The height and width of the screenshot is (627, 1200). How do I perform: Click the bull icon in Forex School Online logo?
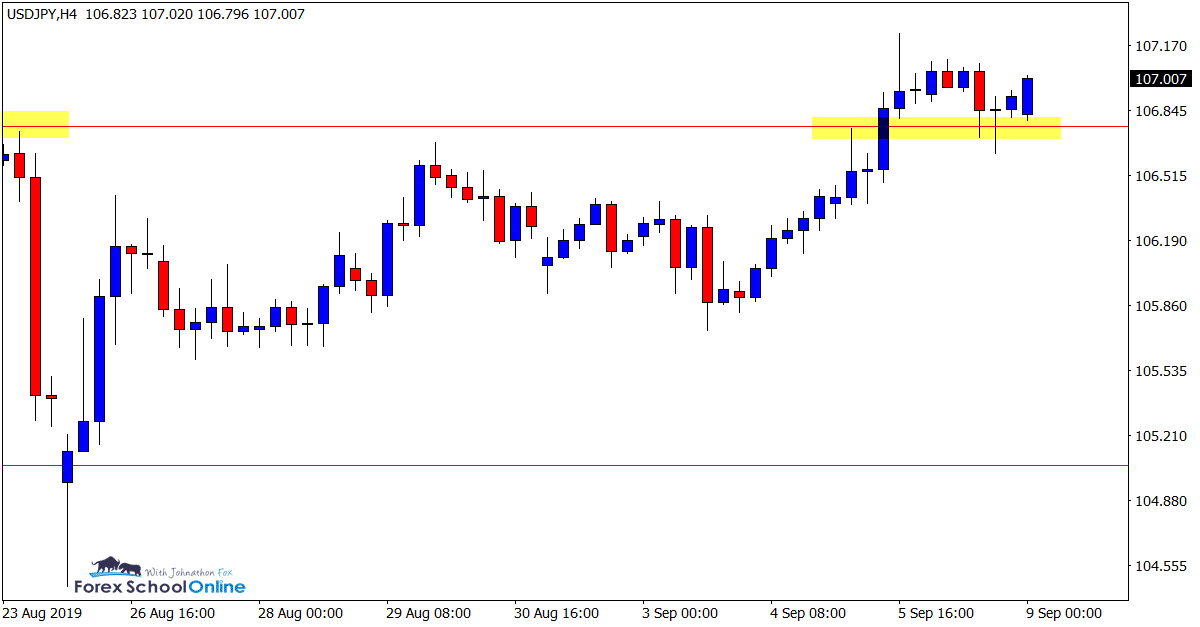coord(109,567)
